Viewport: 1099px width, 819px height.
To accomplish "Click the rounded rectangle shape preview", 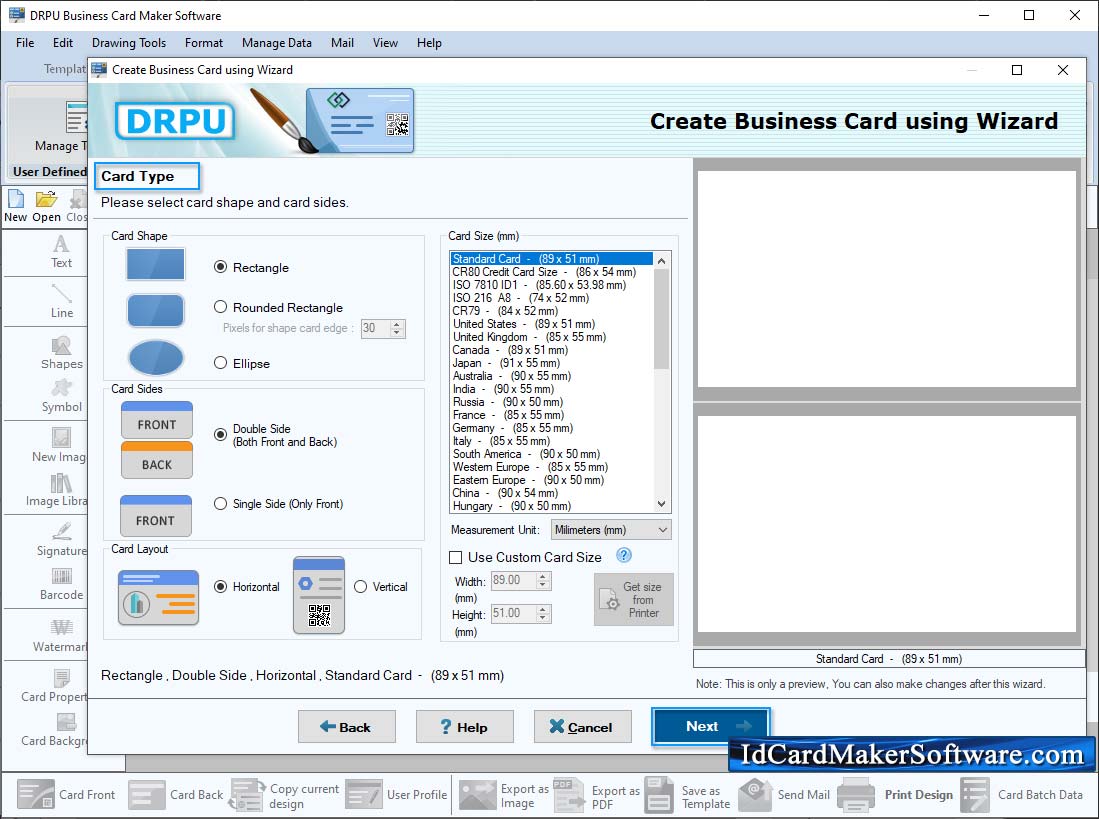I will click(155, 310).
